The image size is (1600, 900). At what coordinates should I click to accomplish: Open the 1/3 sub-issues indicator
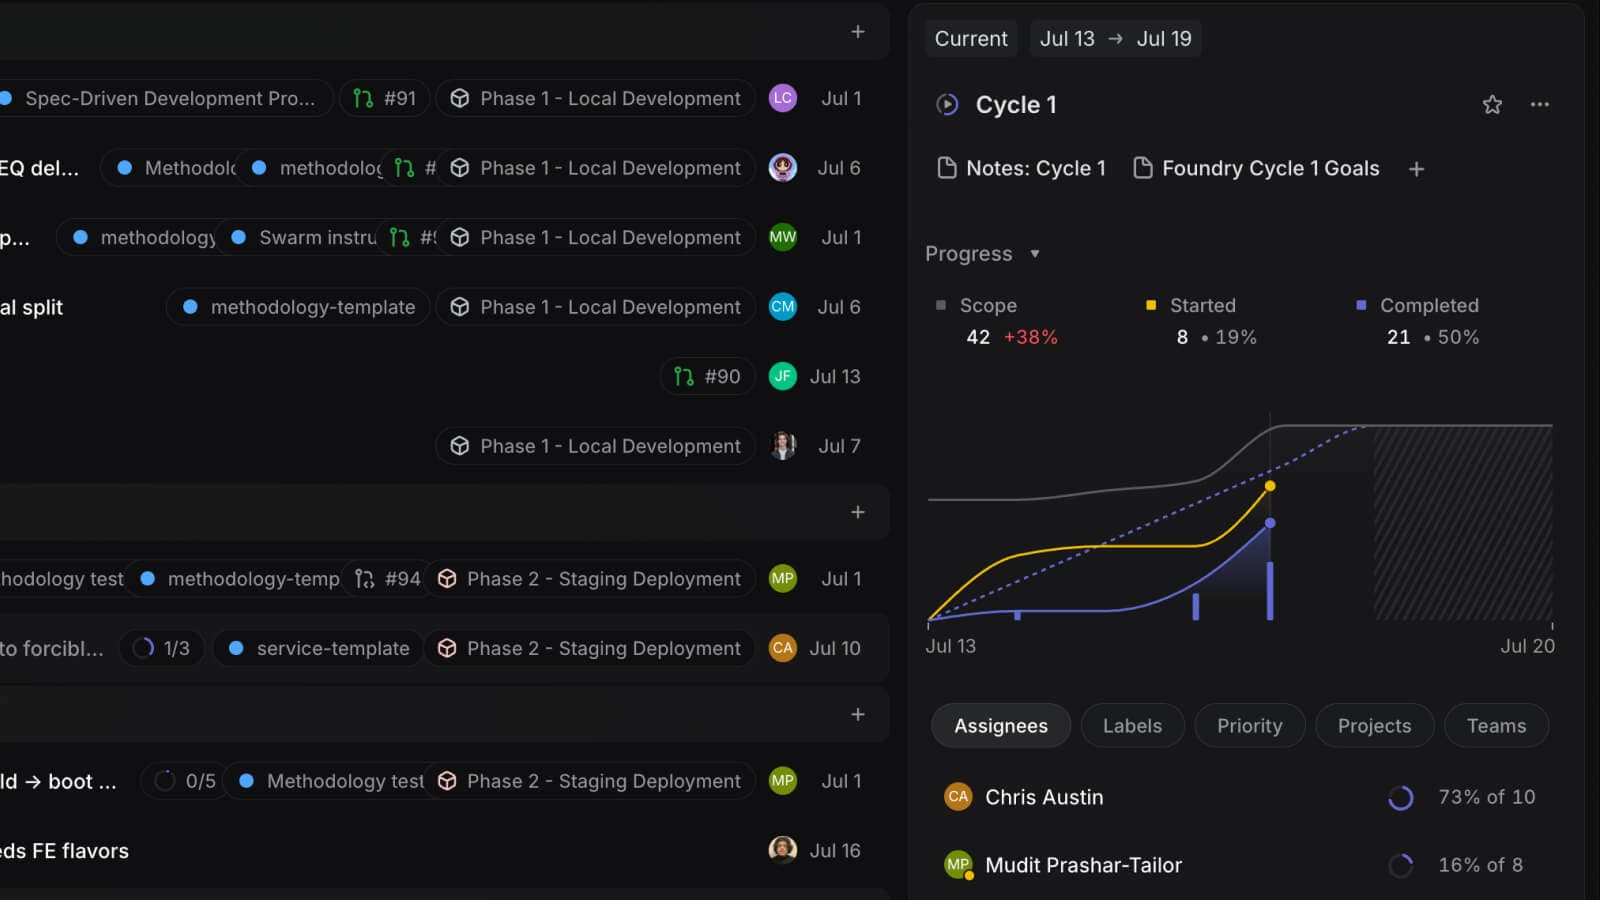click(162, 648)
